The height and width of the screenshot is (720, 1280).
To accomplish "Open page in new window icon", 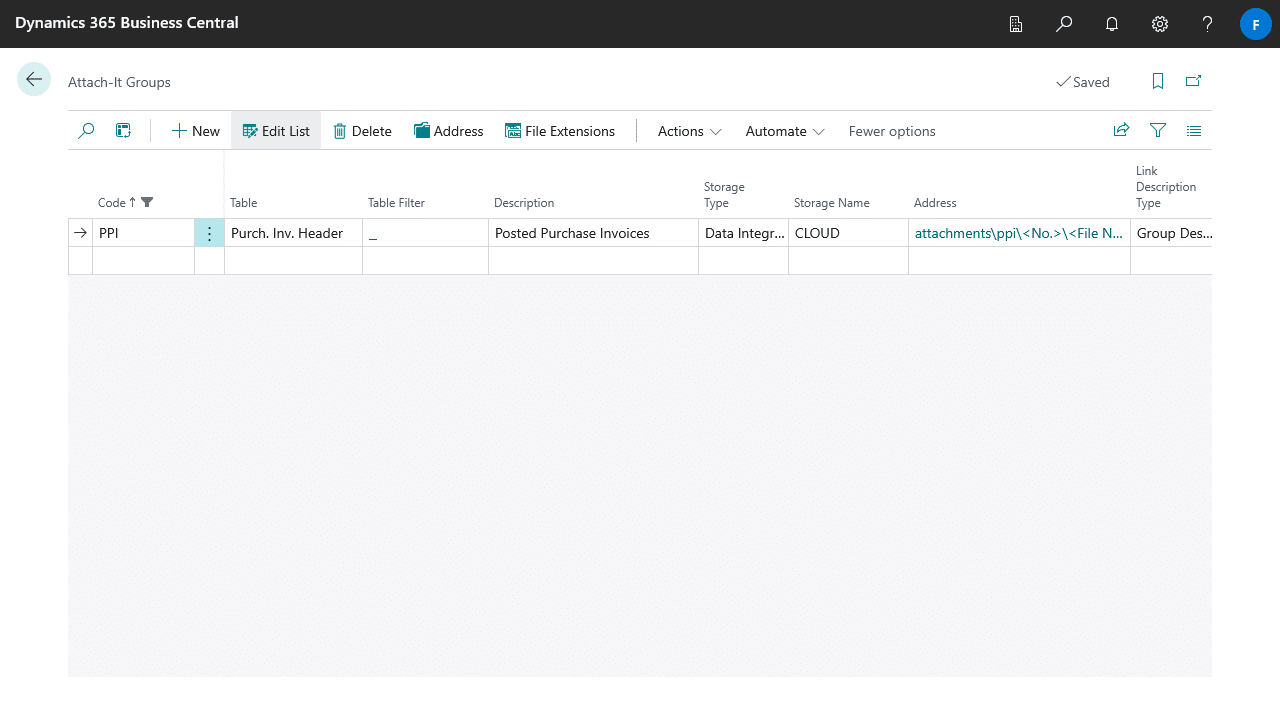I will click(1193, 82).
